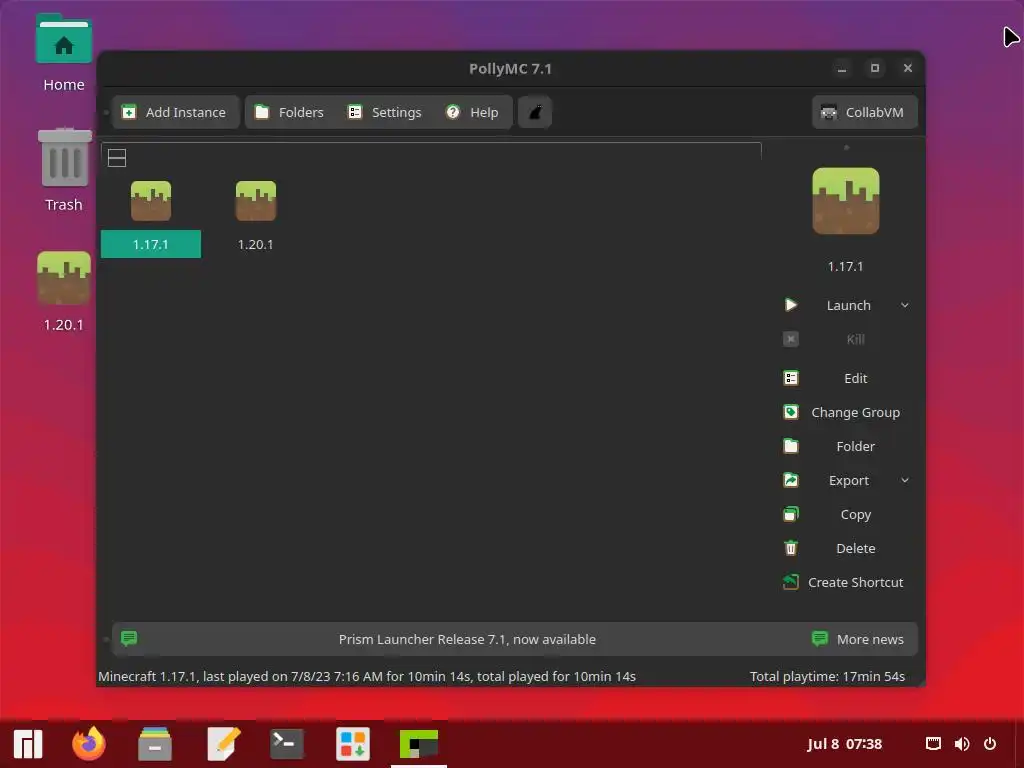Click the Edit list icon

click(x=791, y=378)
